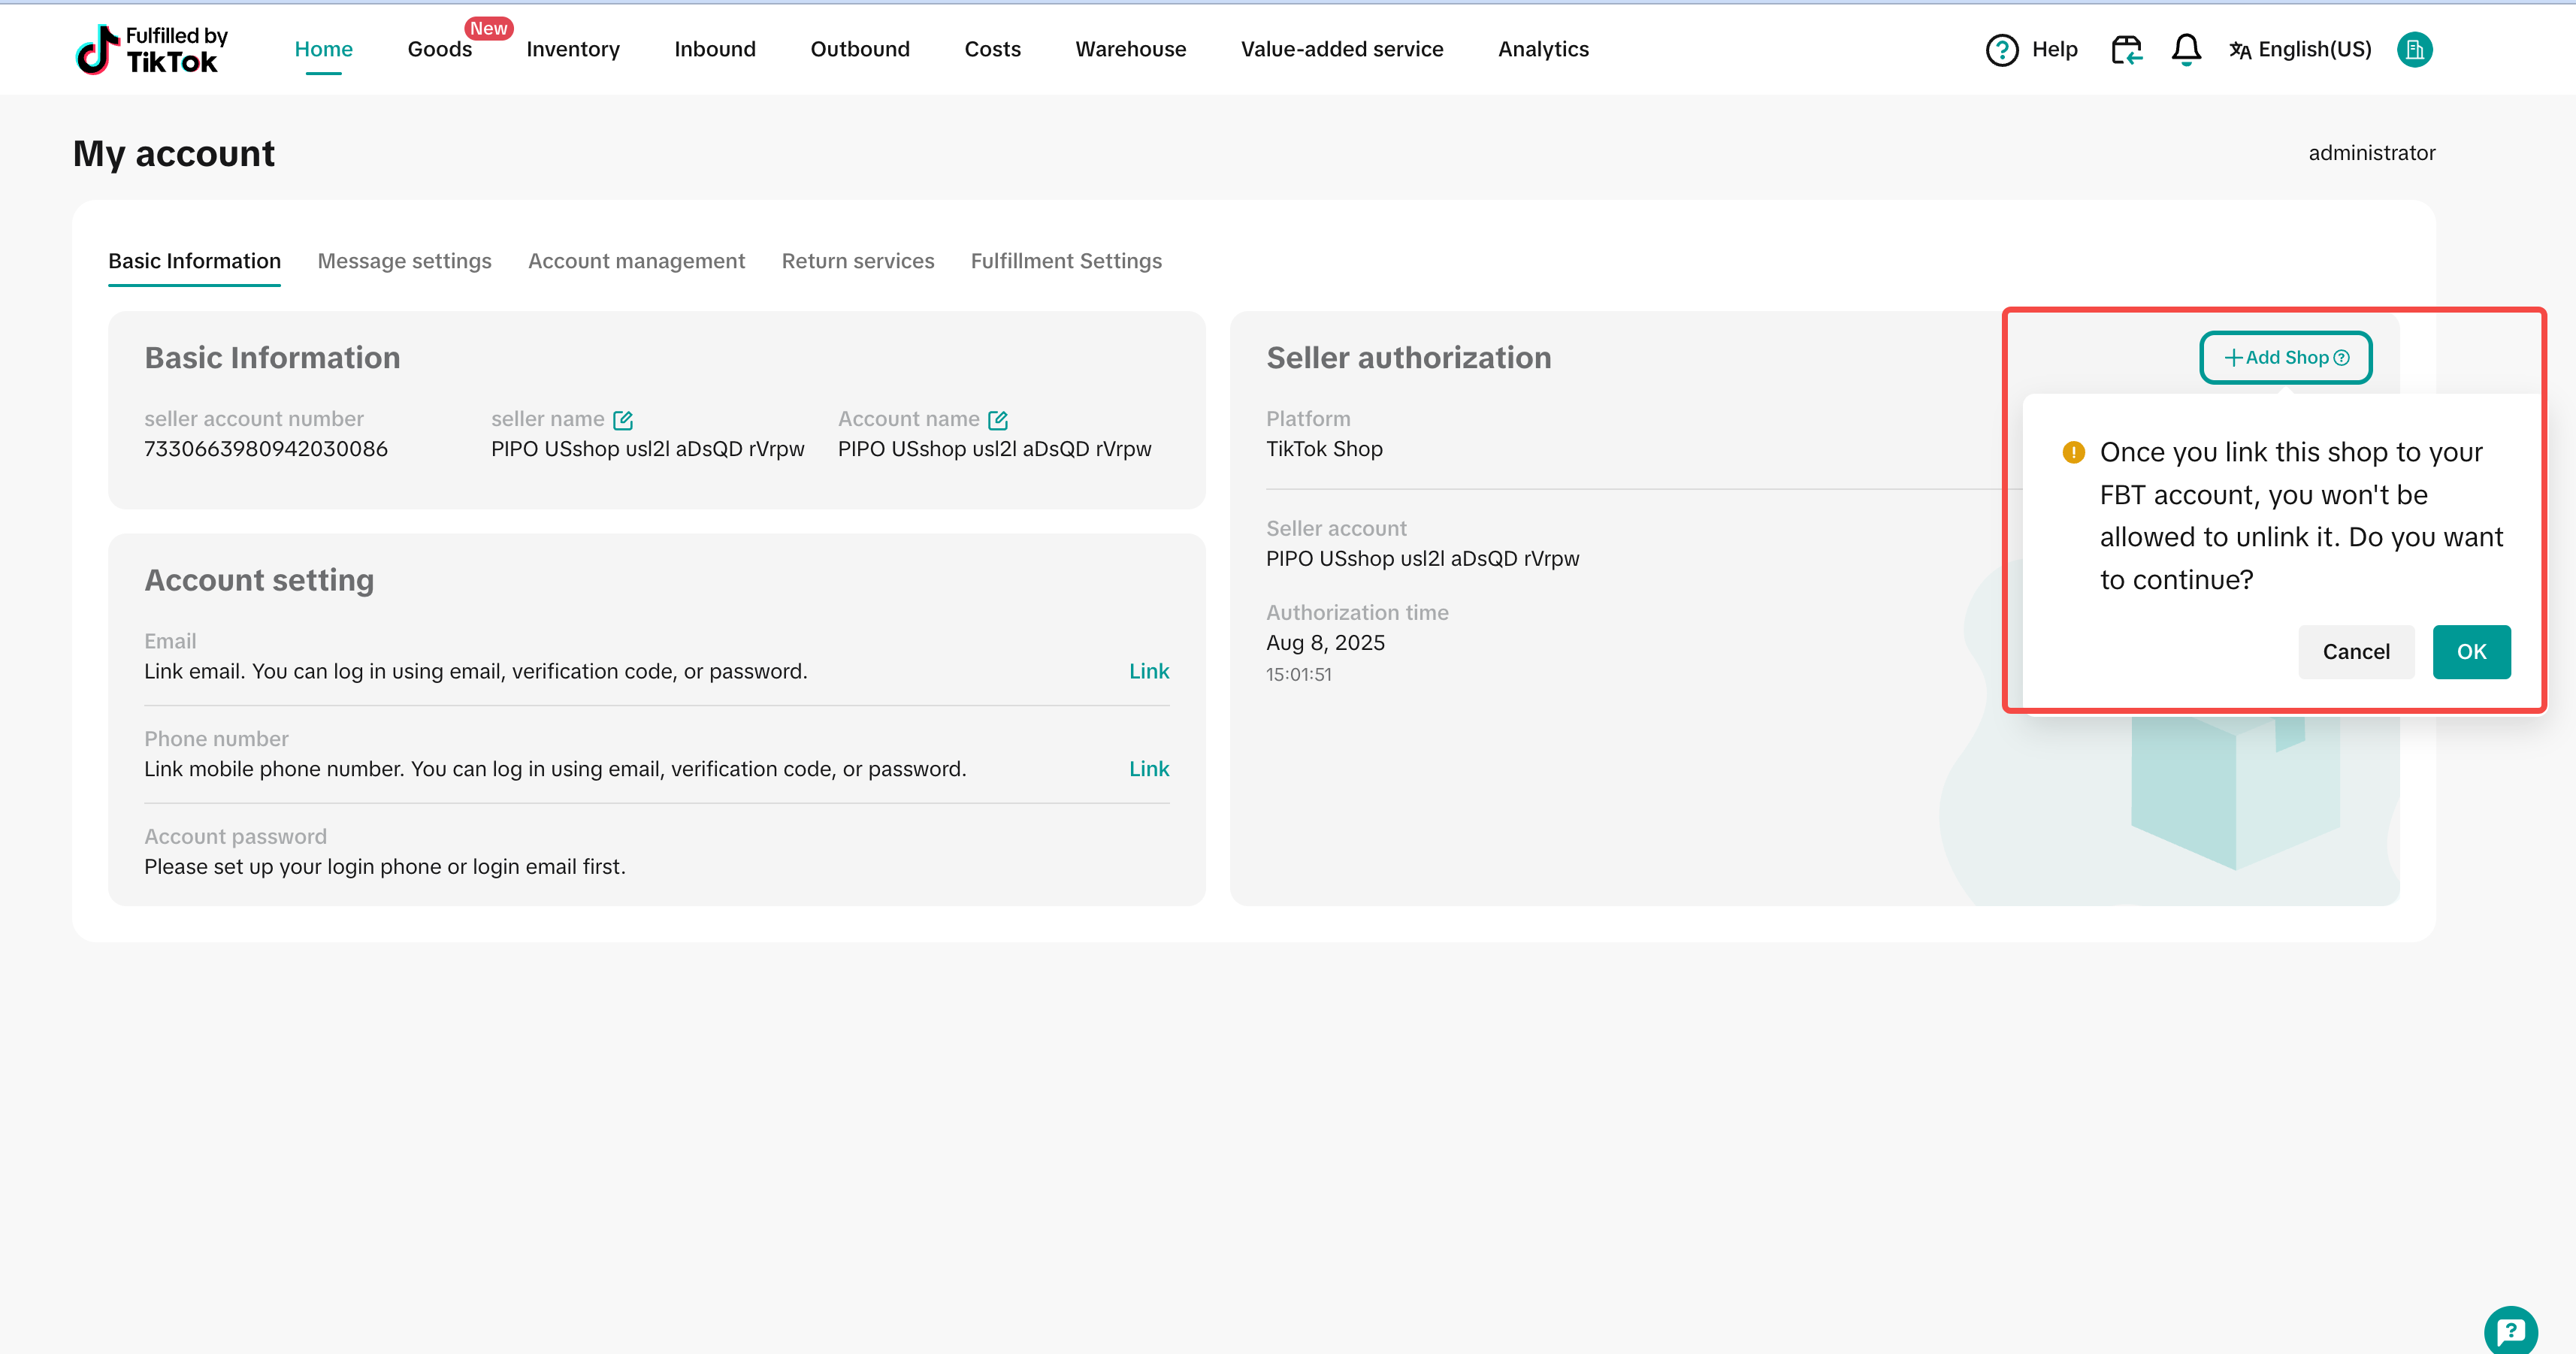Click the shop switch icon in header

(2126, 49)
